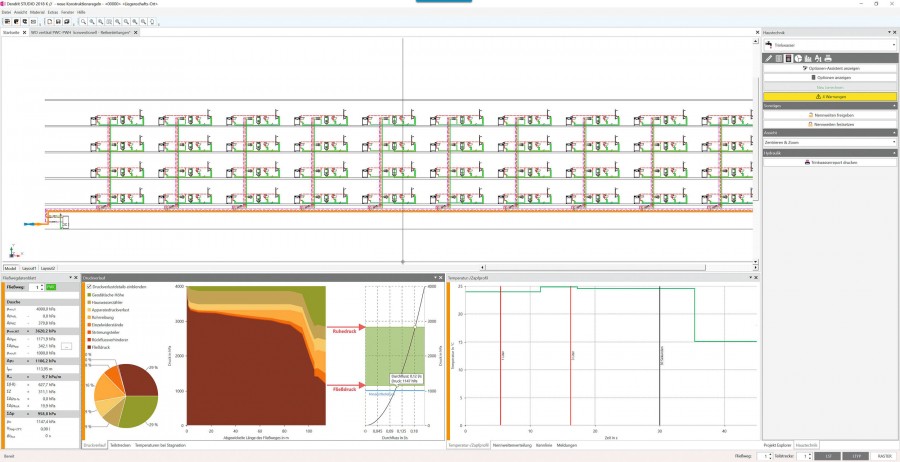Toggle the green PWC button

(x=51, y=286)
